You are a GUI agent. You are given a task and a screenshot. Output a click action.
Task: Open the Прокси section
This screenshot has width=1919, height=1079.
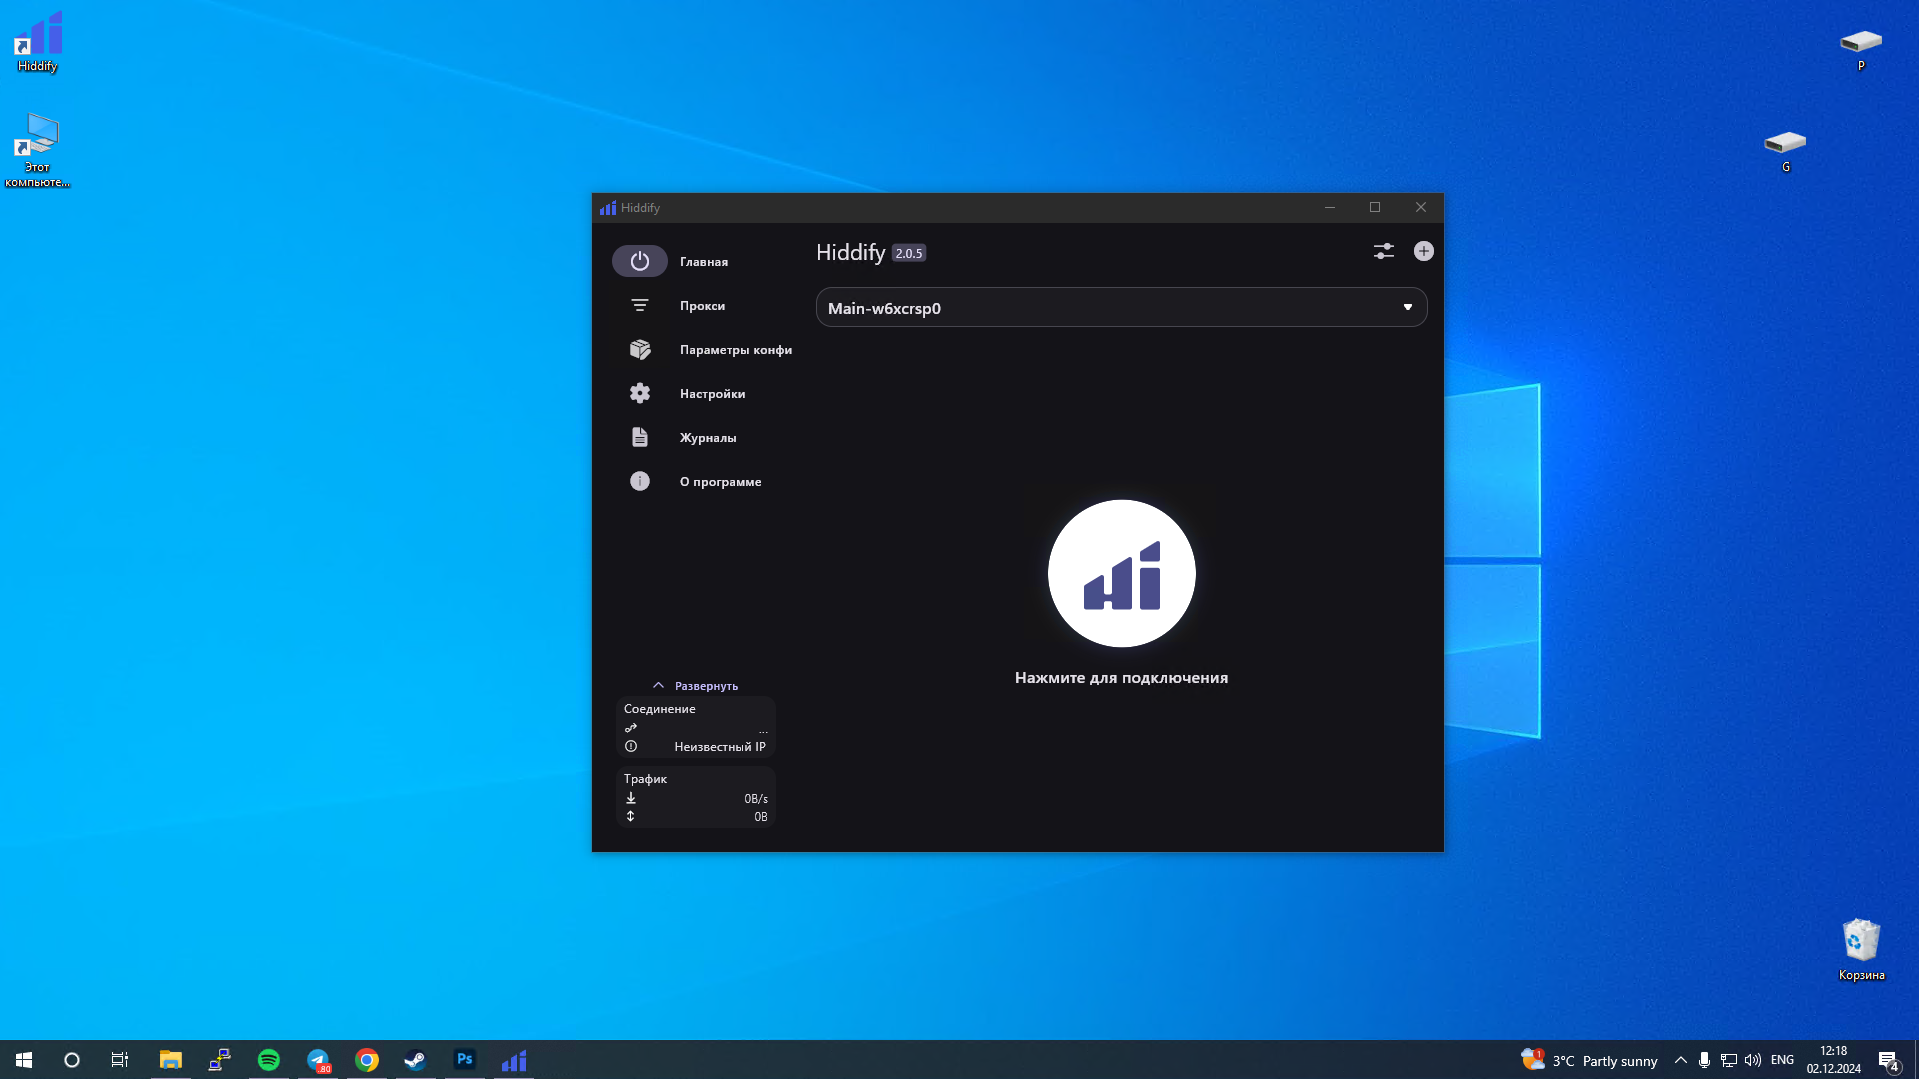coord(703,305)
